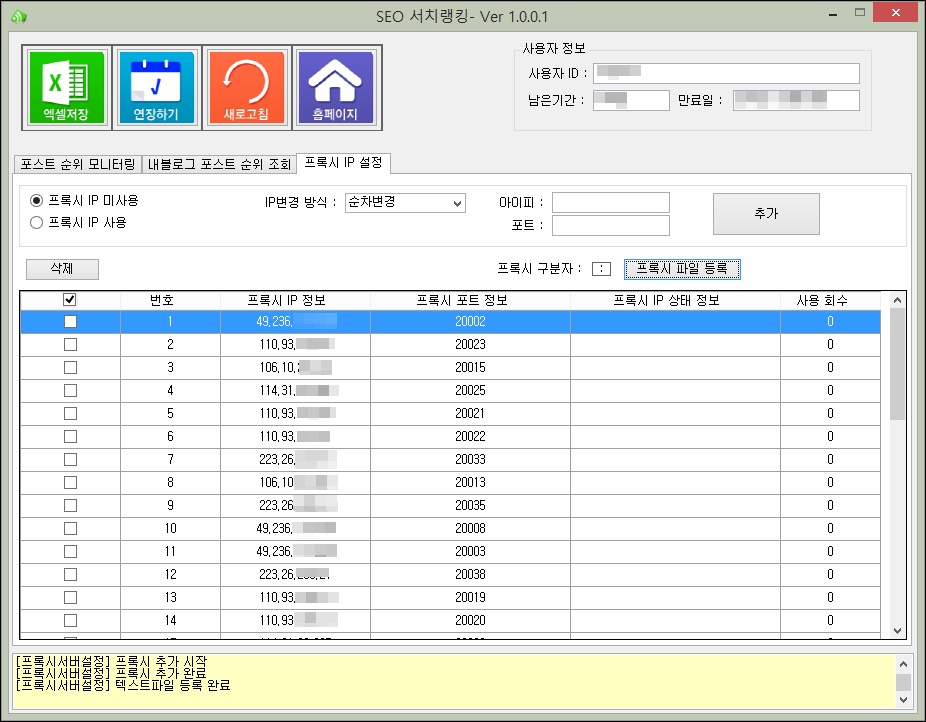Open the 내블로그 포스트 순위 조회 tab
Screen dimensions: 926x722
pos(219,164)
